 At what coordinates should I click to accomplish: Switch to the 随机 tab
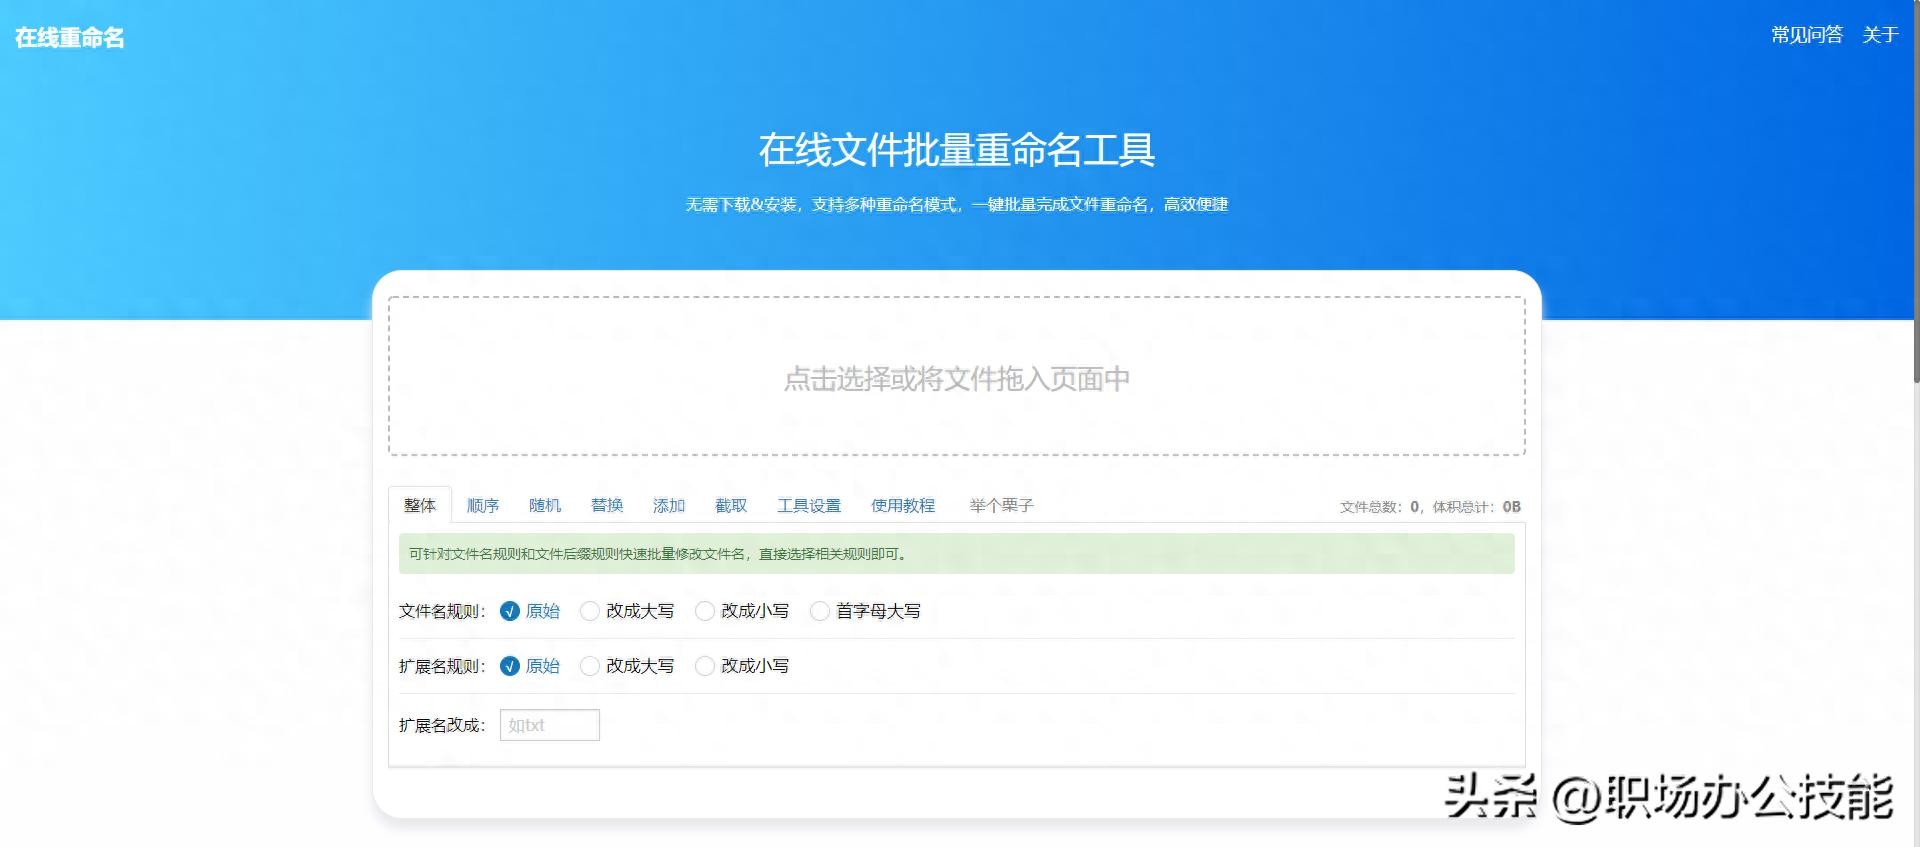(545, 506)
